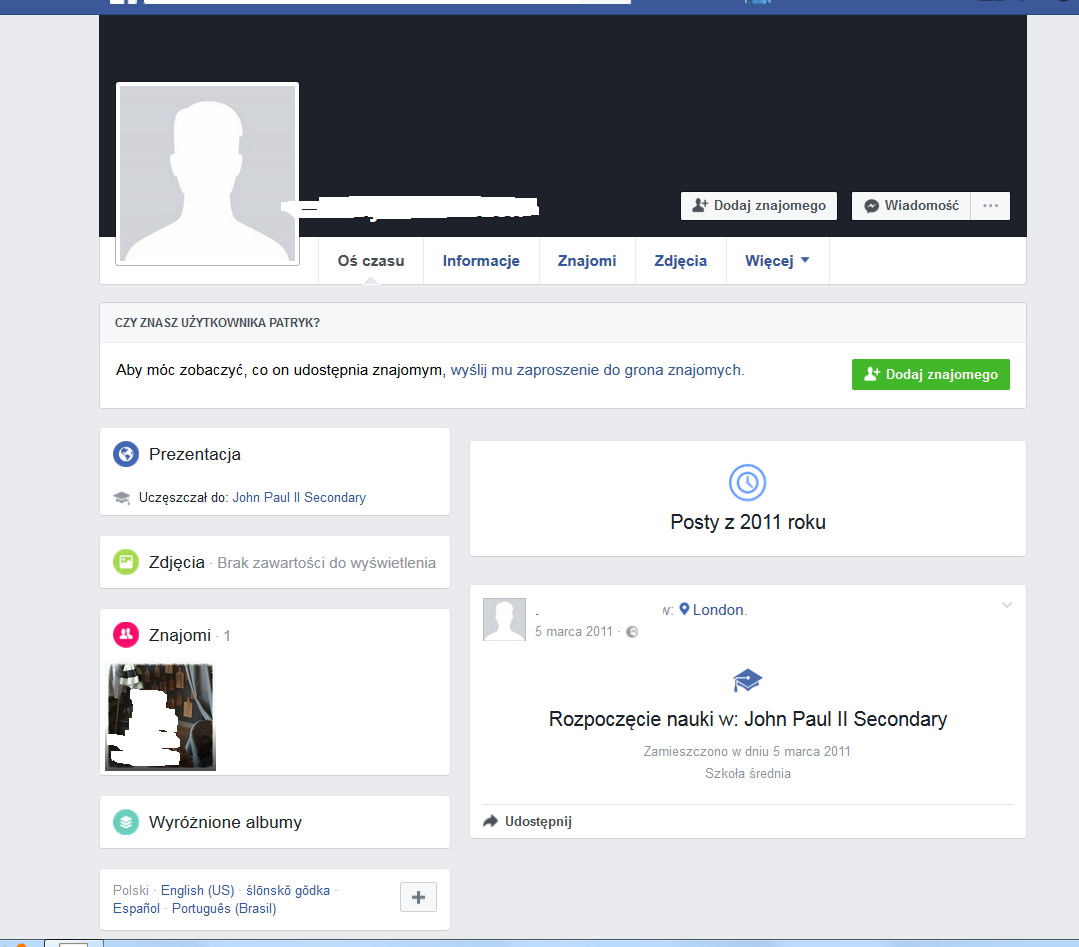Click the green Dodaj znajomego button
Viewport: 1079px width, 947px height.
click(x=930, y=375)
